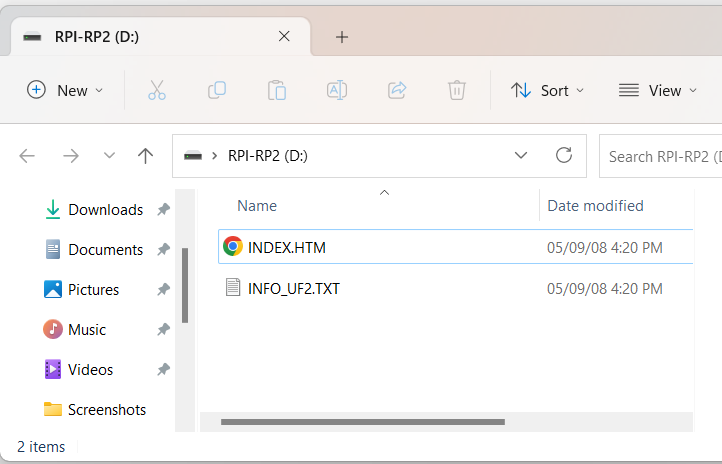
Task: Select the INFO_UF2.TXT file
Action: click(x=294, y=289)
